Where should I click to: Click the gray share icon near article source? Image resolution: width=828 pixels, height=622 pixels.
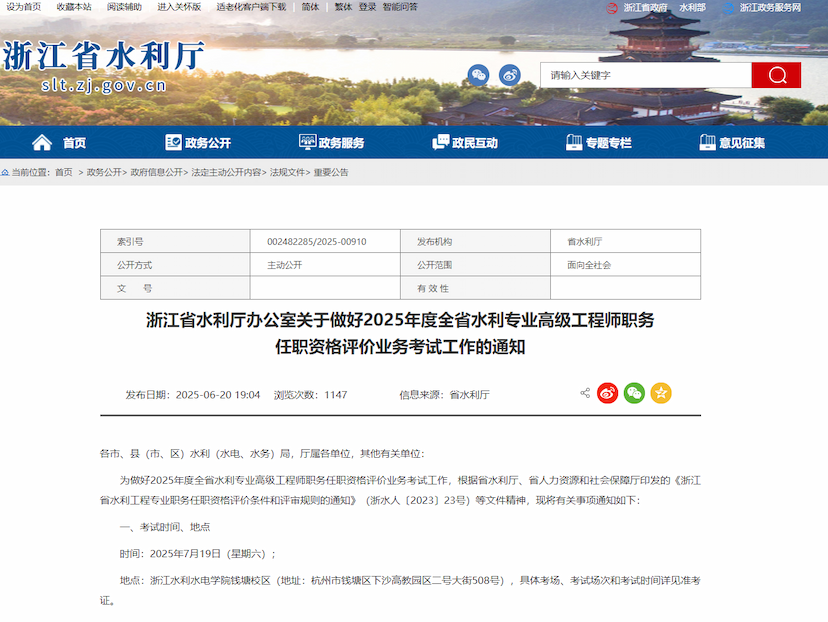pyautogui.click(x=585, y=394)
